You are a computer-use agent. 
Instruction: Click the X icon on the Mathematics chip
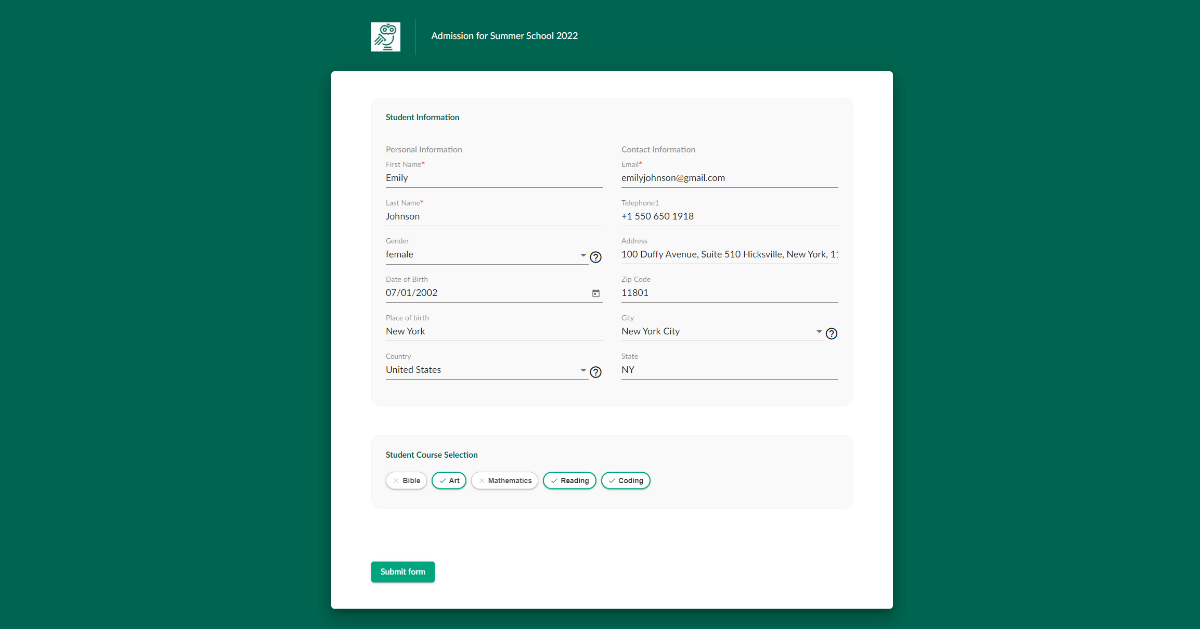coord(481,480)
